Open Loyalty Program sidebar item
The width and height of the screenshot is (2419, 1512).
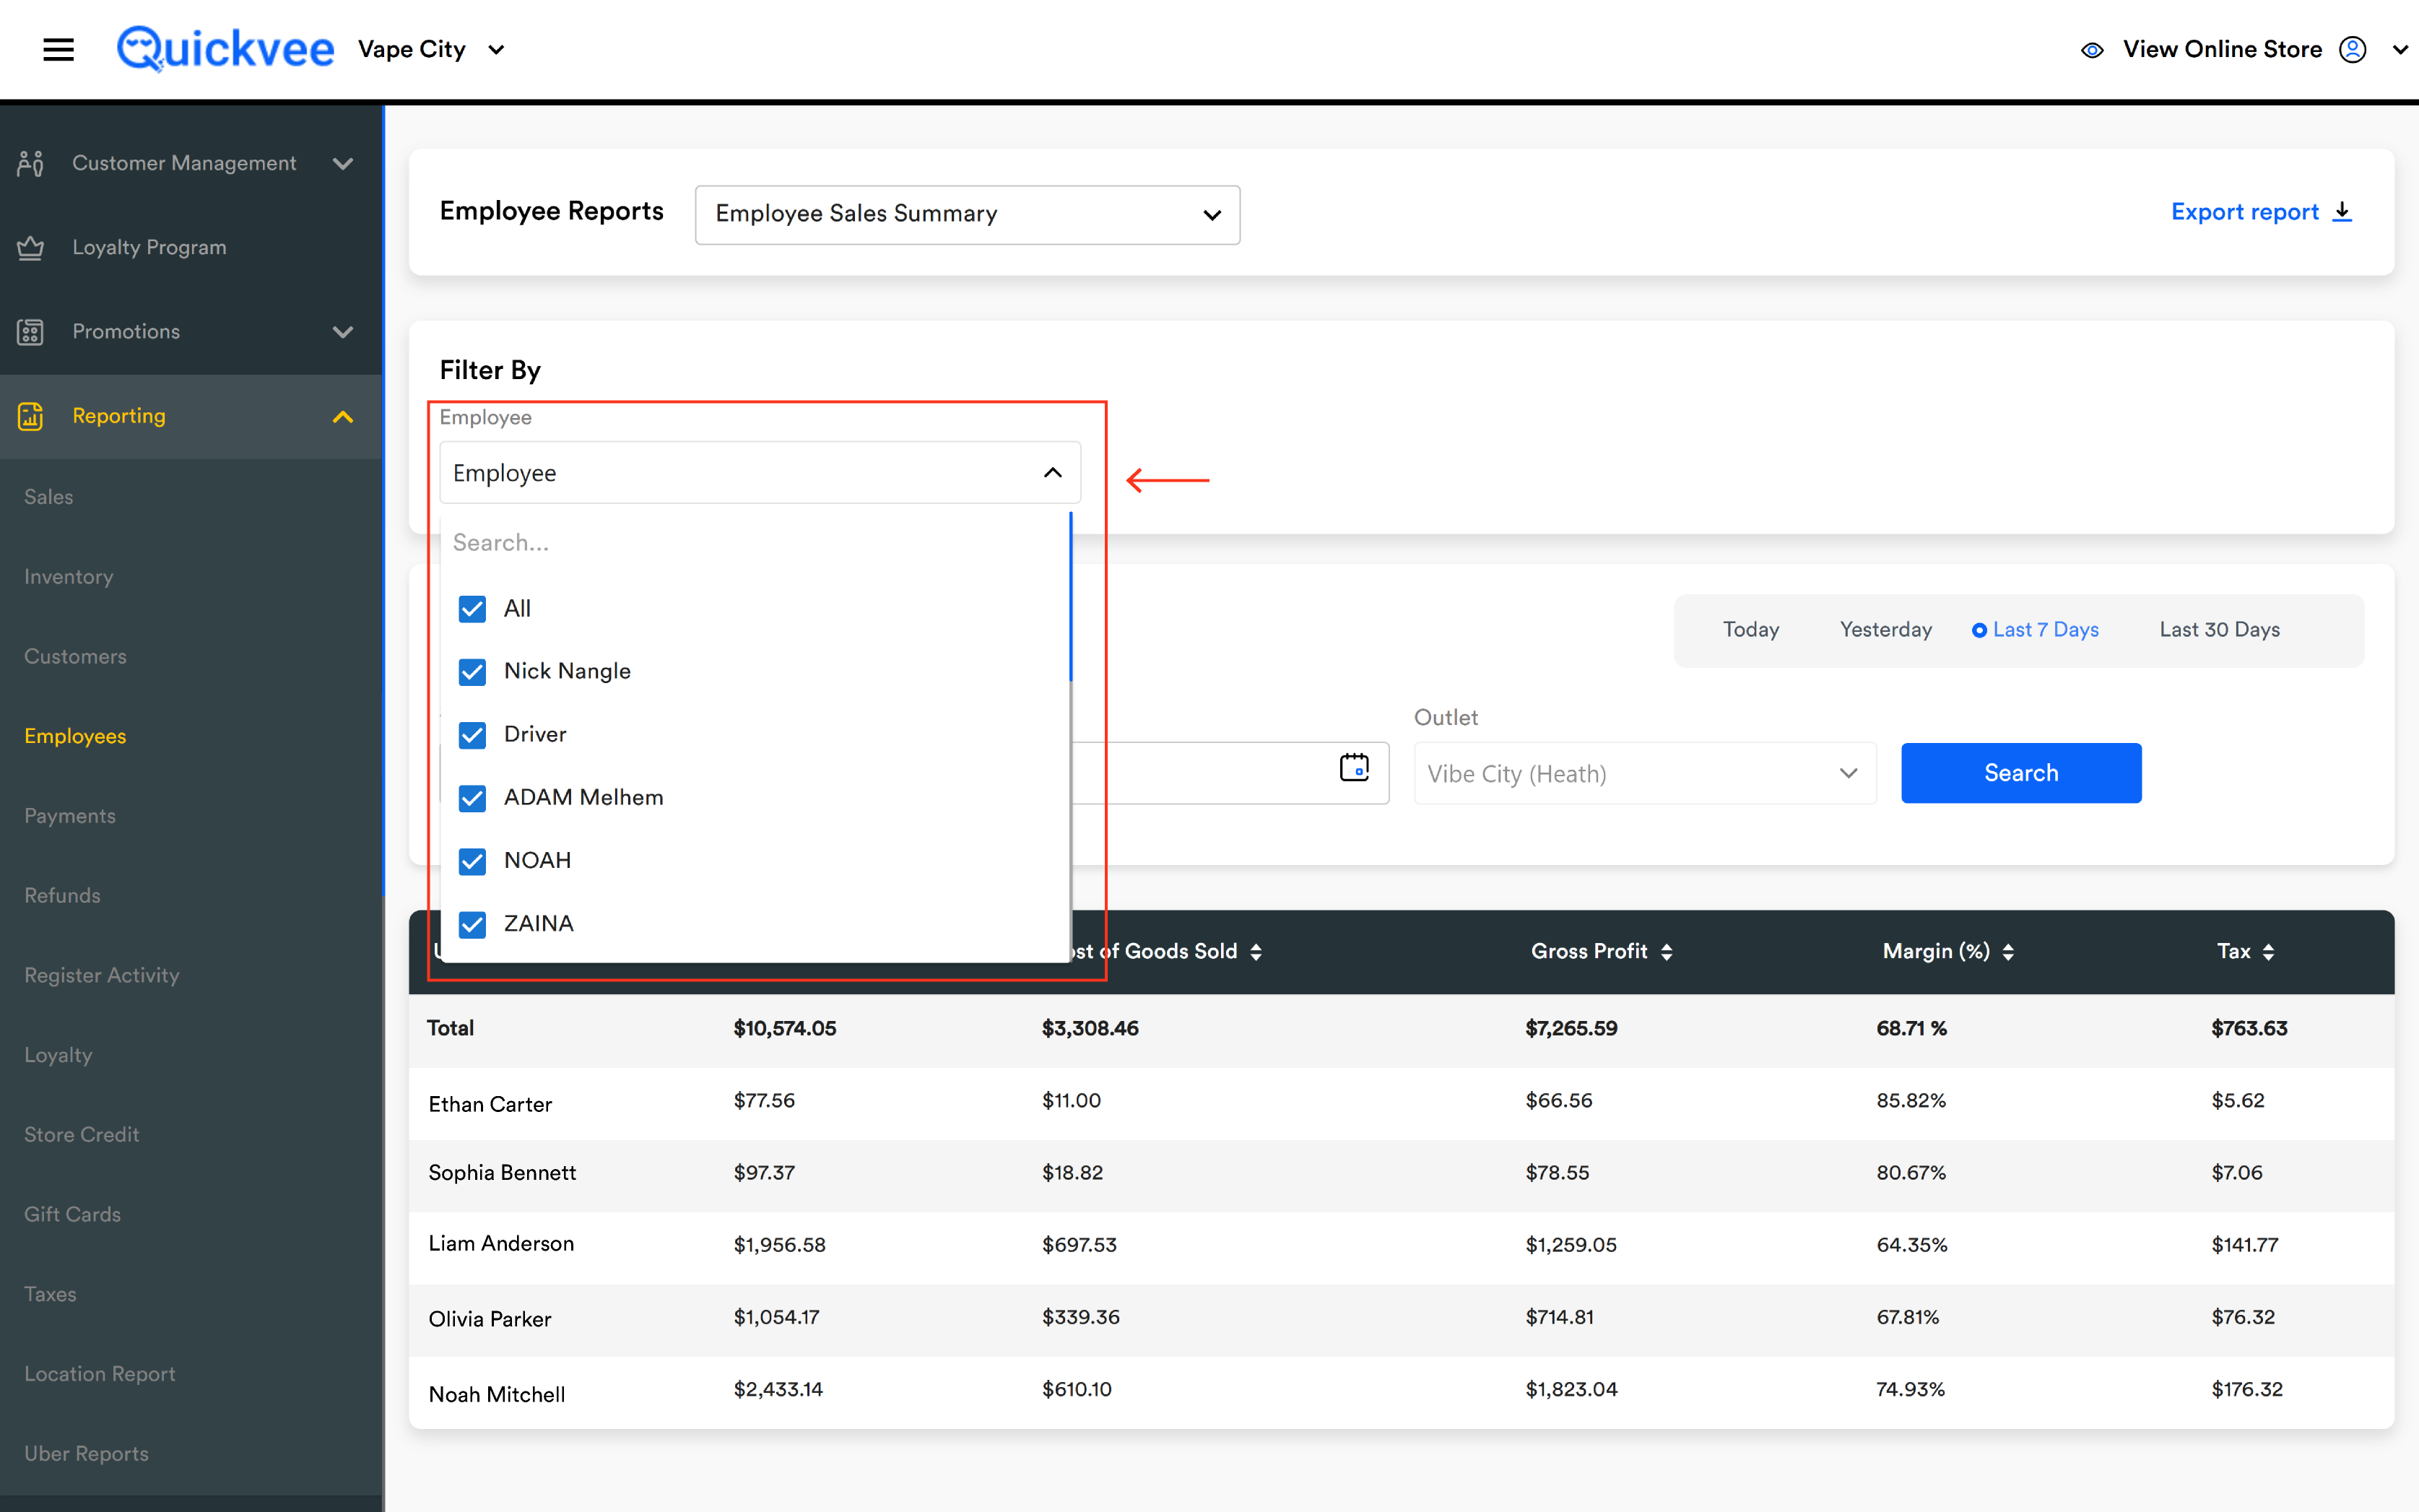pyautogui.click(x=190, y=247)
